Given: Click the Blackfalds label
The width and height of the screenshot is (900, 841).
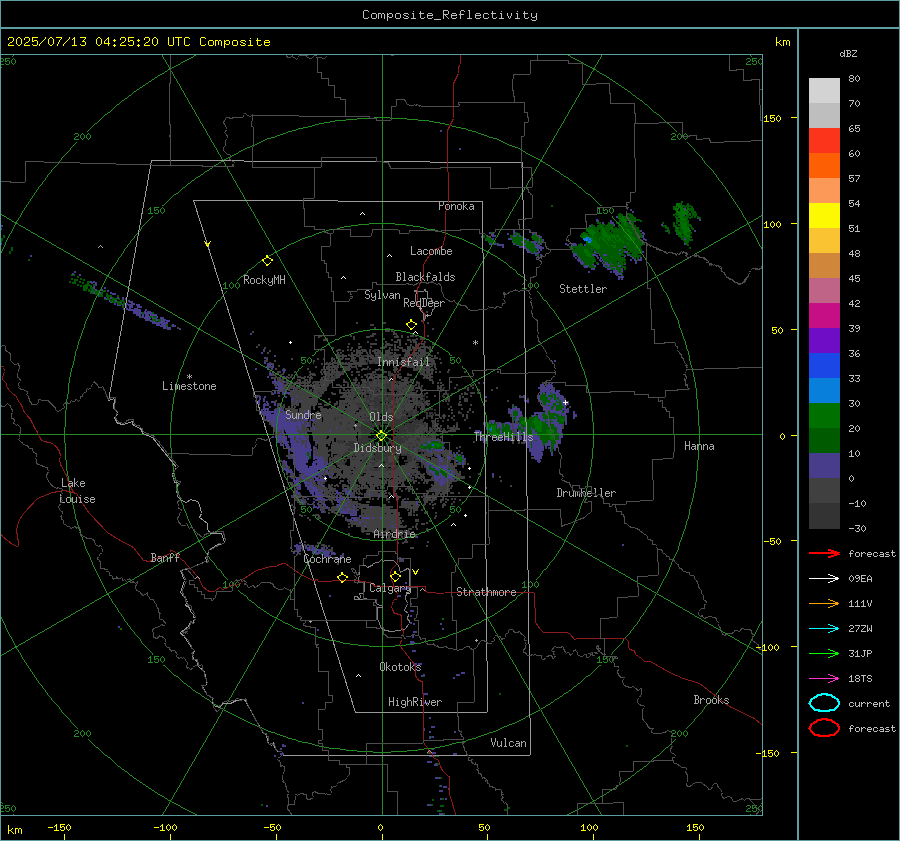Looking at the screenshot, I should tap(425, 277).
